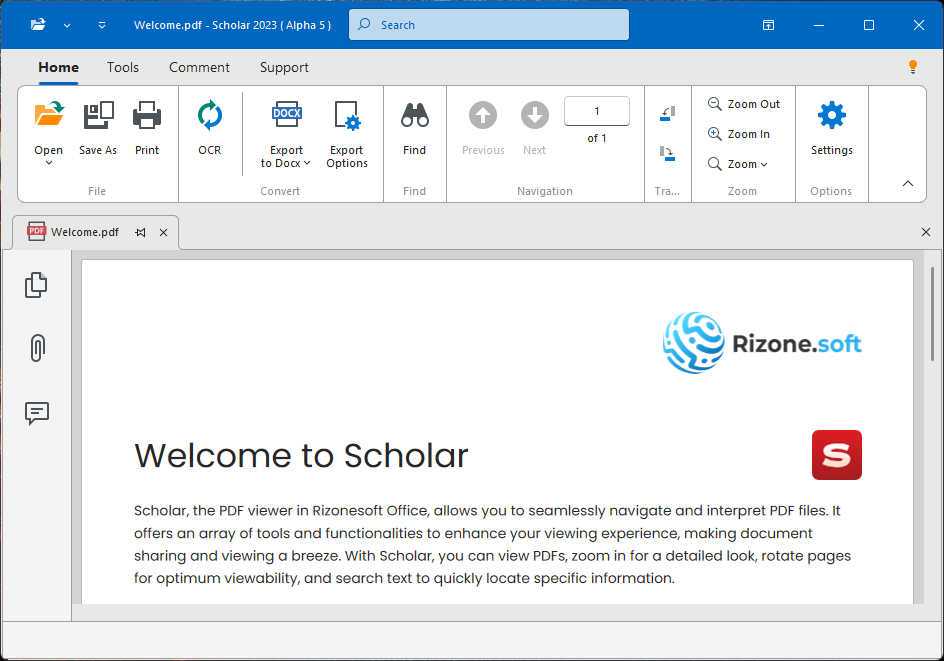The image size is (944, 661).
Task: Open the Zoom level dropdown
Action: pyautogui.click(x=738, y=164)
